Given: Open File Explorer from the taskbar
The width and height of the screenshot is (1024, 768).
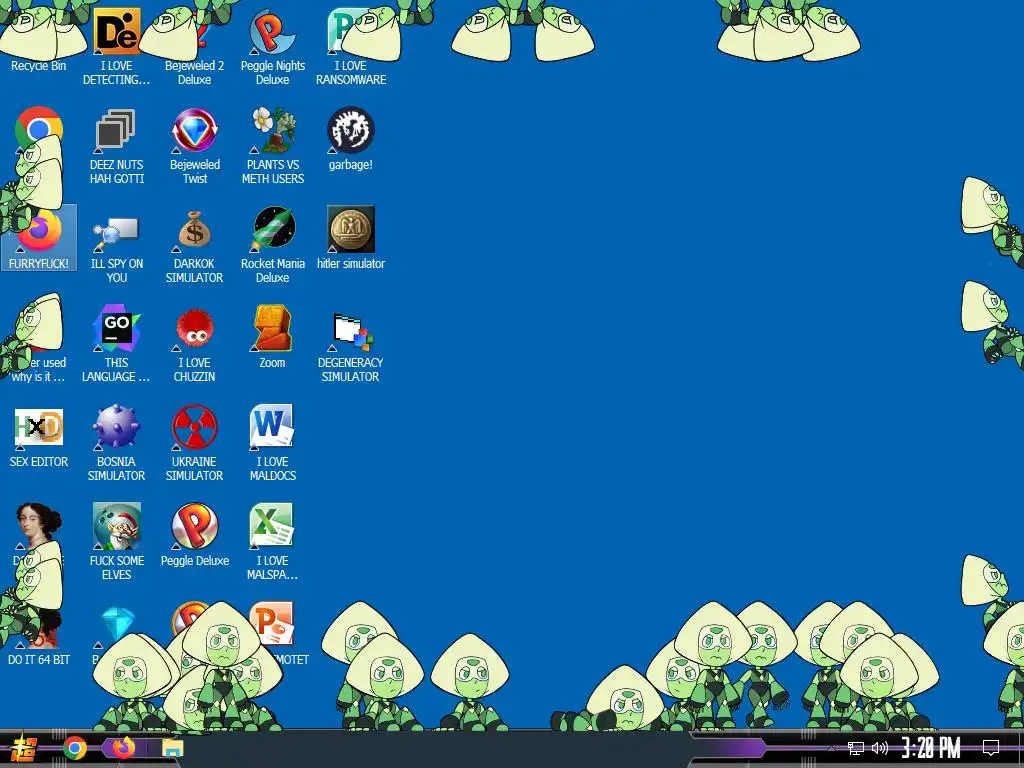Looking at the screenshot, I should pyautogui.click(x=172, y=748).
